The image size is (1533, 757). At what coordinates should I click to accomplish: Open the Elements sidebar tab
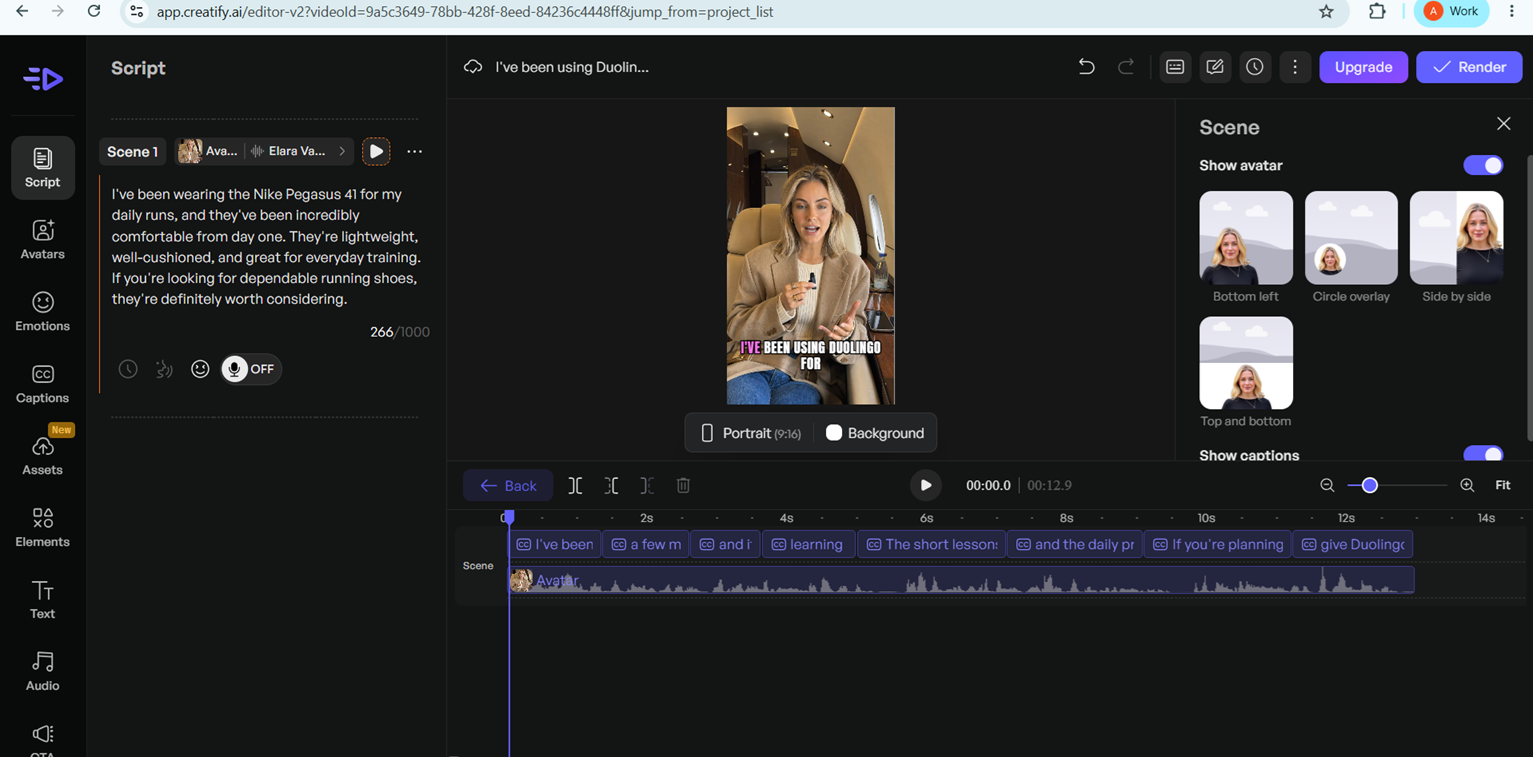tap(42, 528)
